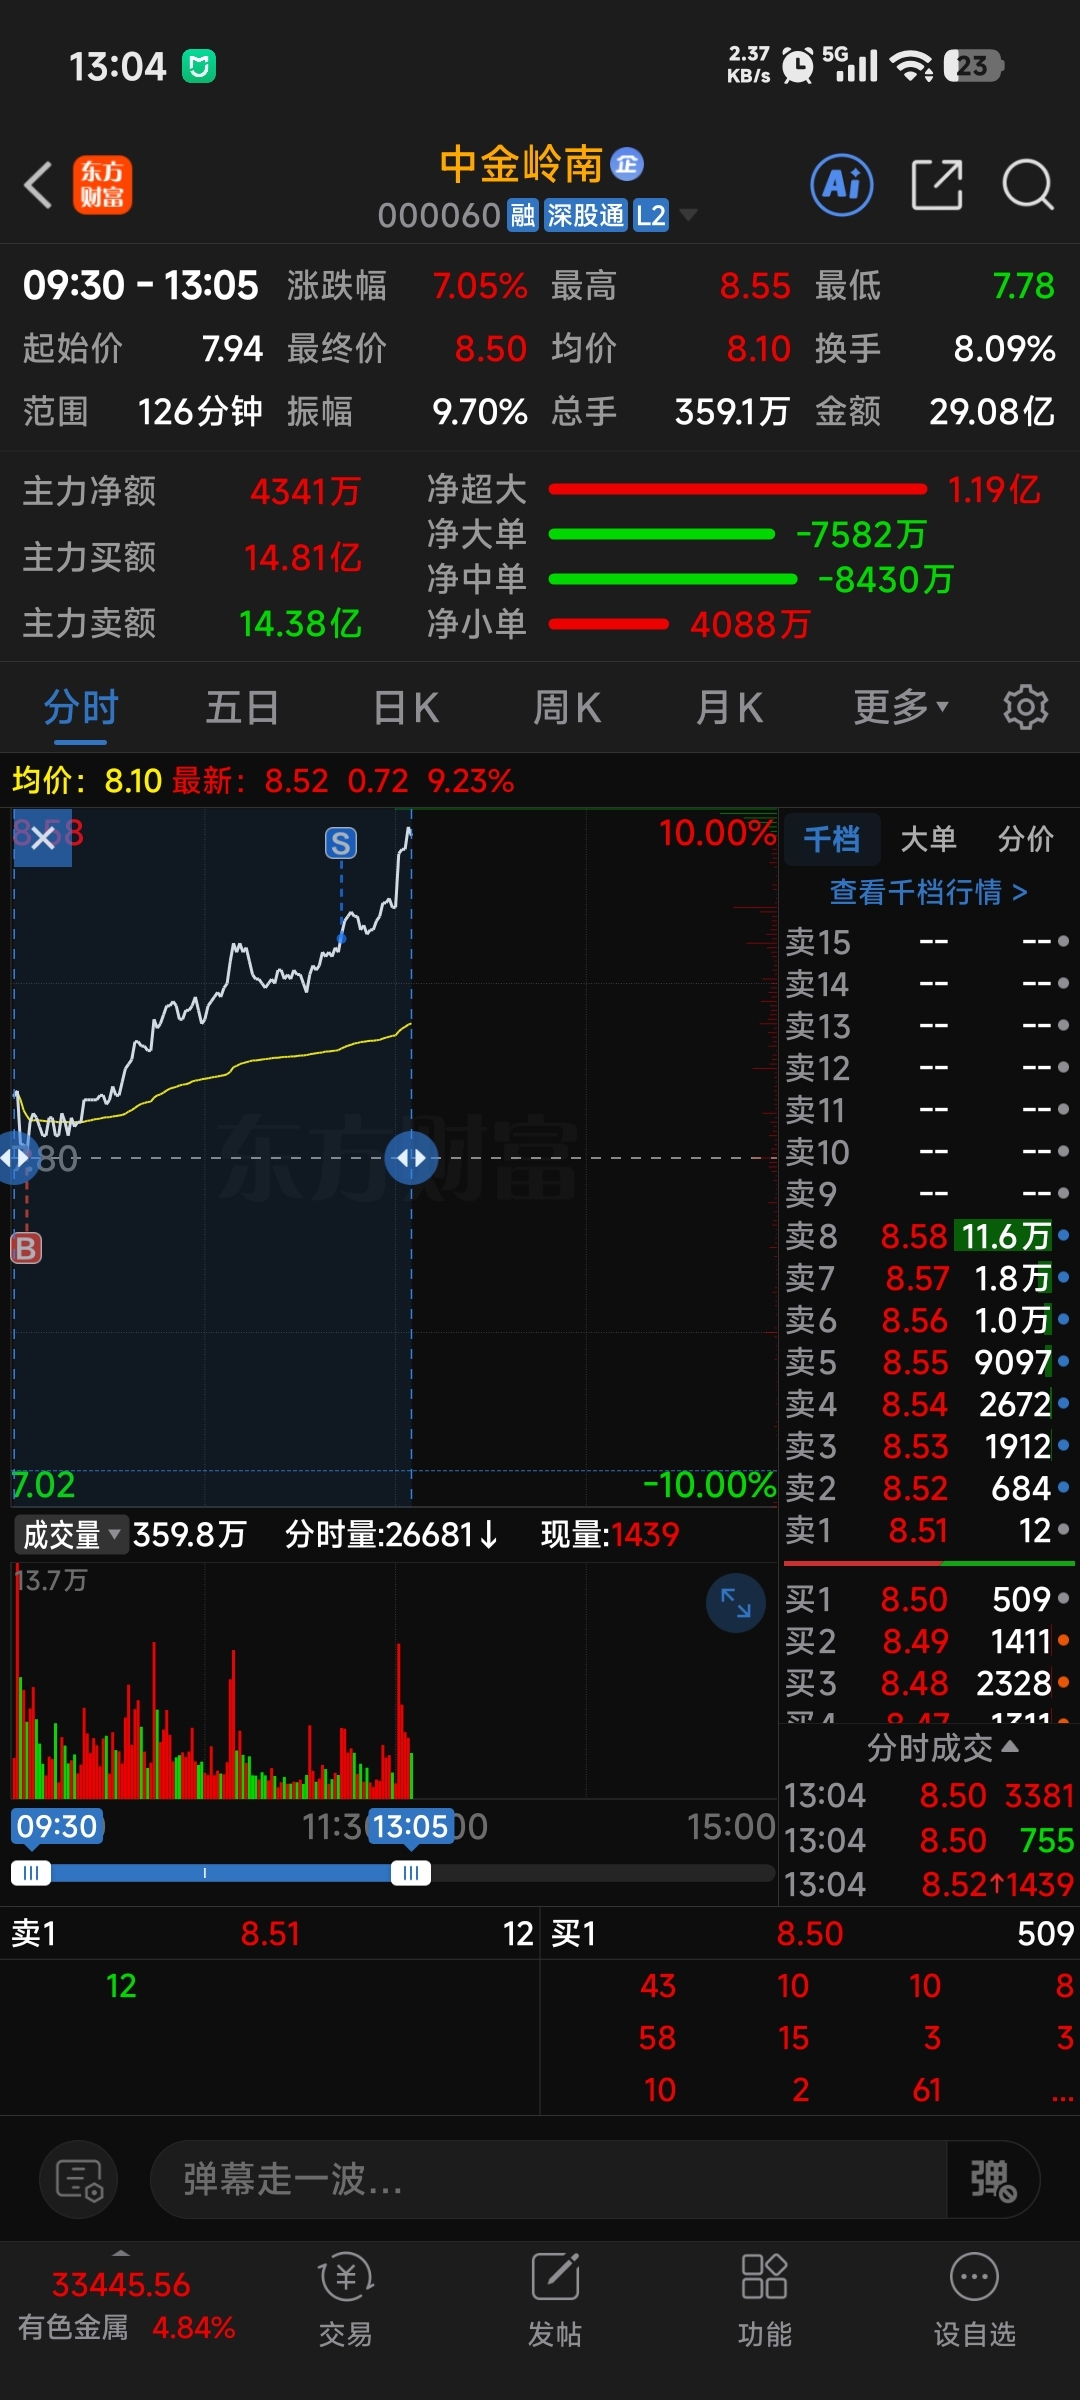Screen dimensions: 1080x2400
Task: Tap the 净小单 4088万 bar
Action: (x=609, y=624)
